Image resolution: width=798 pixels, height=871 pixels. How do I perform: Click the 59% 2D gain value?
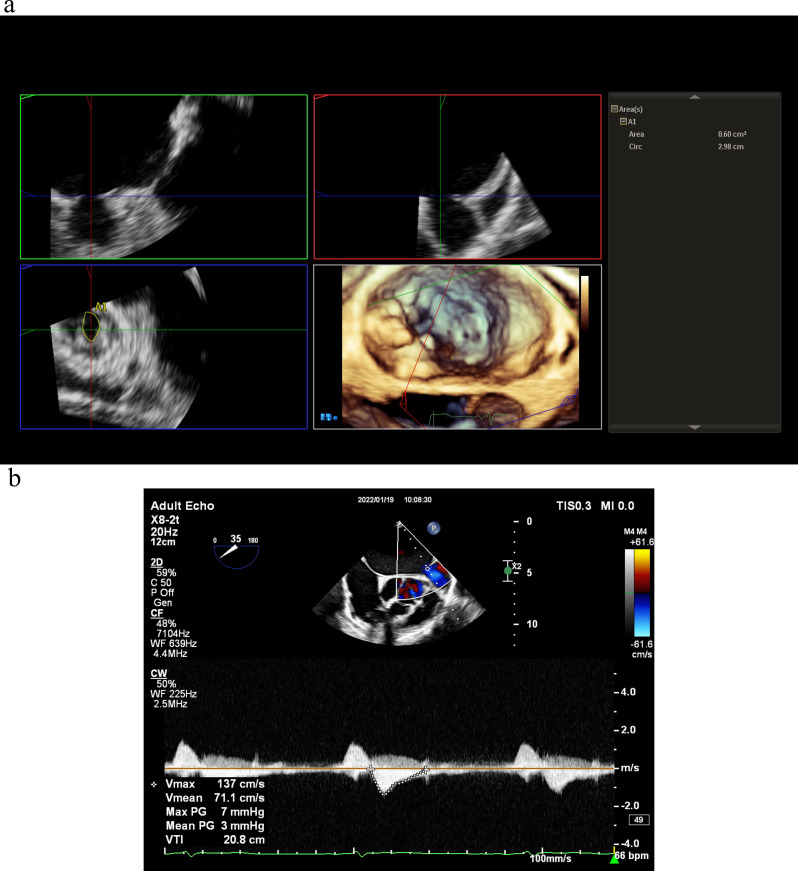pyautogui.click(x=166, y=572)
